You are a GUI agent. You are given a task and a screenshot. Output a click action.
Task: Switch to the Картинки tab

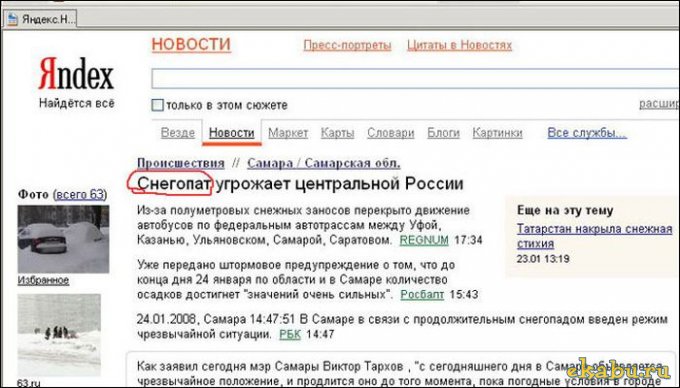[x=497, y=133]
